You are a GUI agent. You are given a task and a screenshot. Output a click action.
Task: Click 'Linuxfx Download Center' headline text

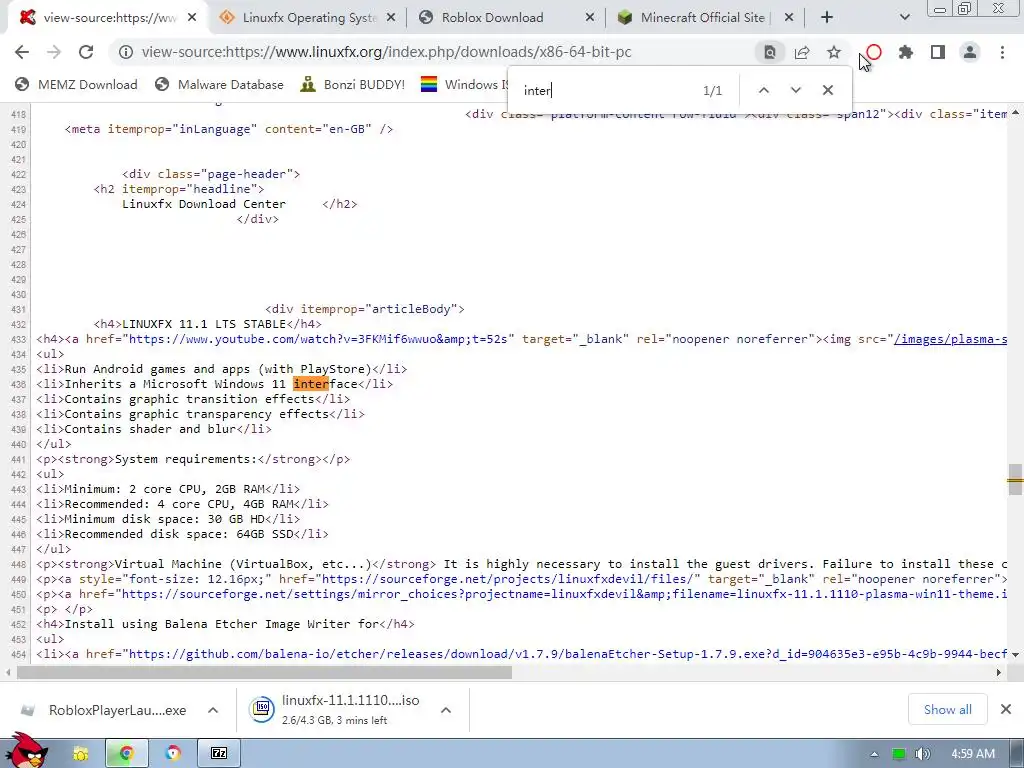click(204, 204)
